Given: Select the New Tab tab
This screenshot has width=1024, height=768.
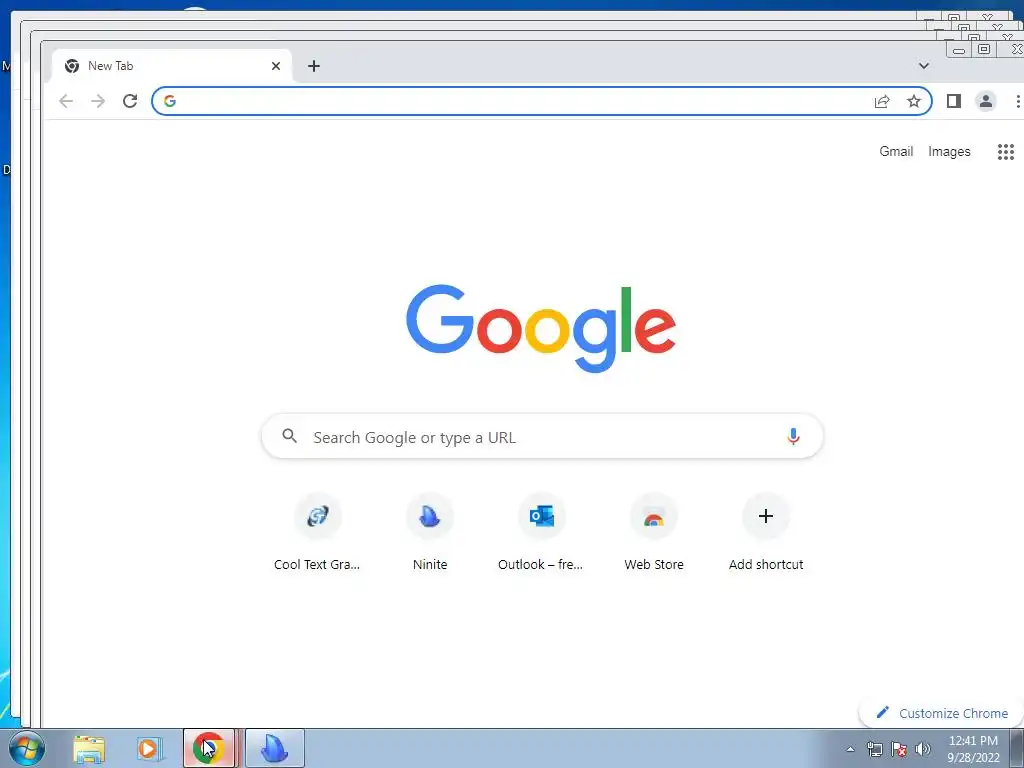Looking at the screenshot, I should [x=172, y=66].
